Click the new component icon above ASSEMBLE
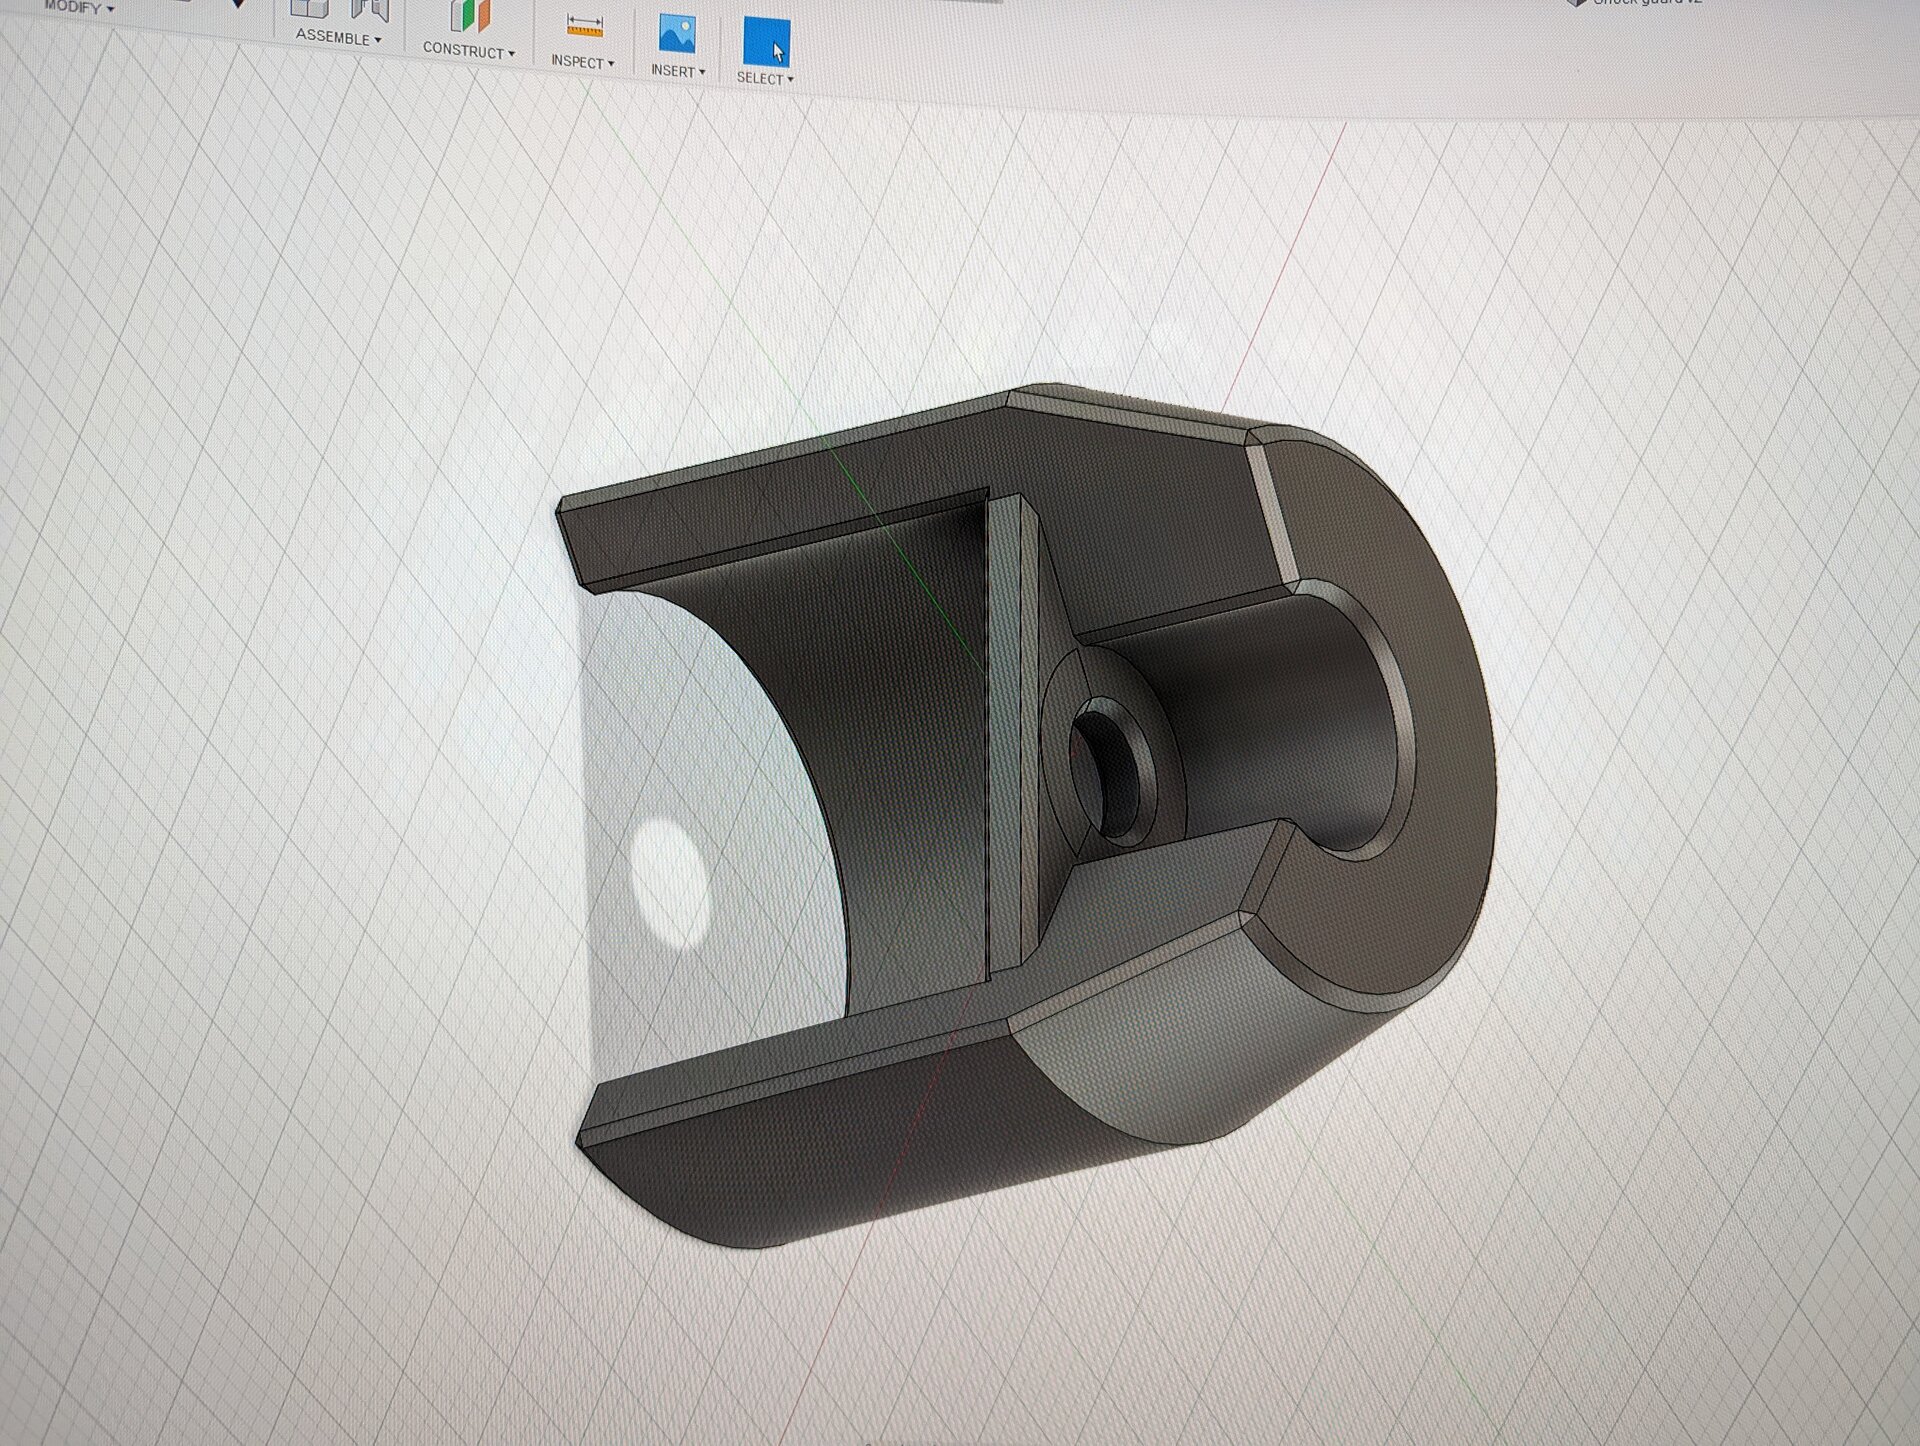Screen dimensions: 1920x1446 tap(309, 8)
